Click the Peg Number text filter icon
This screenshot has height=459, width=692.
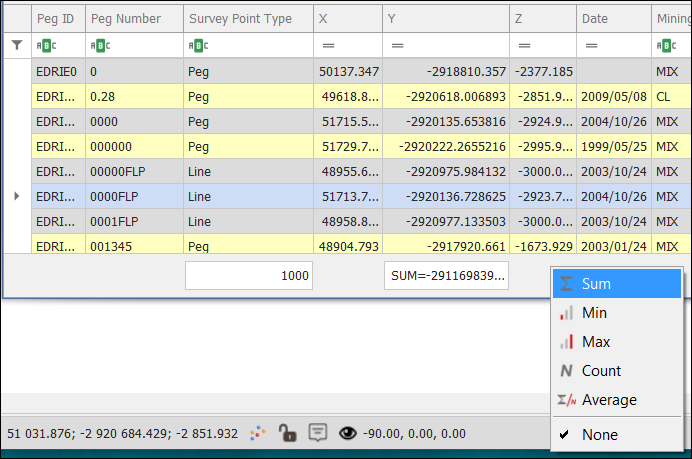click(101, 45)
